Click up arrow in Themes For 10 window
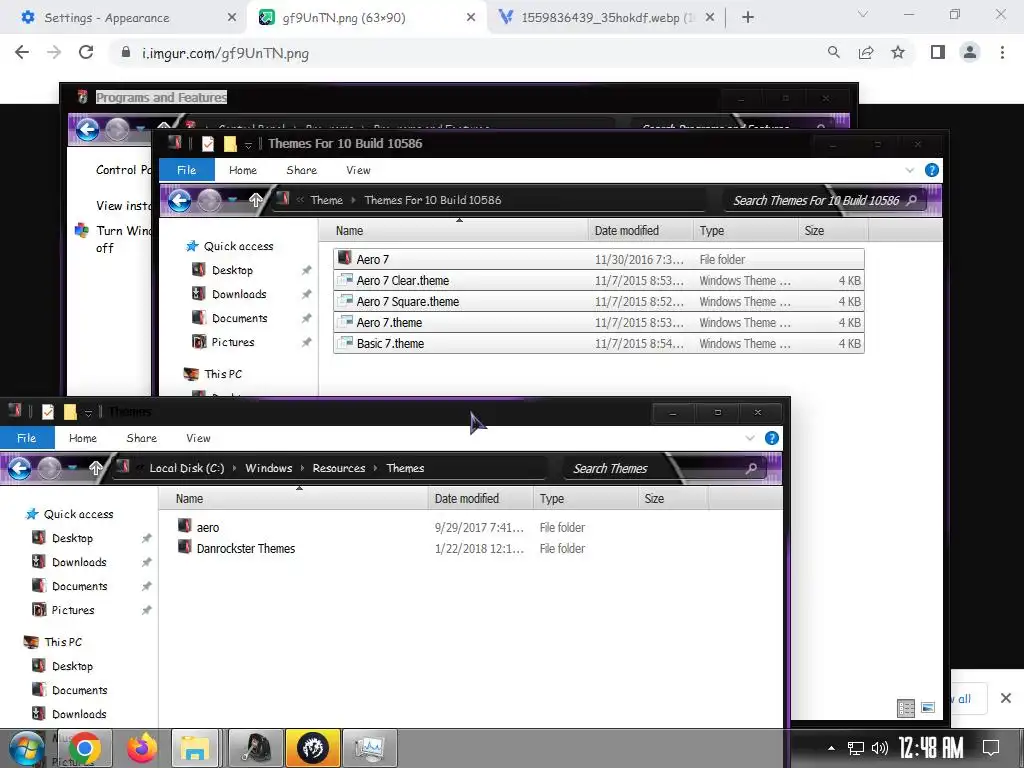This screenshot has width=1024, height=768. coord(255,200)
